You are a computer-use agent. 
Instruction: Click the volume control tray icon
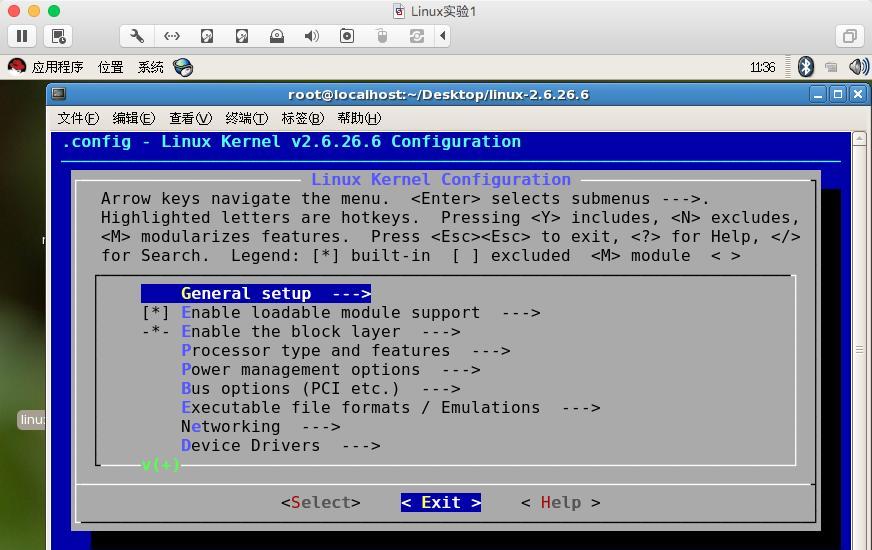[x=859, y=67]
